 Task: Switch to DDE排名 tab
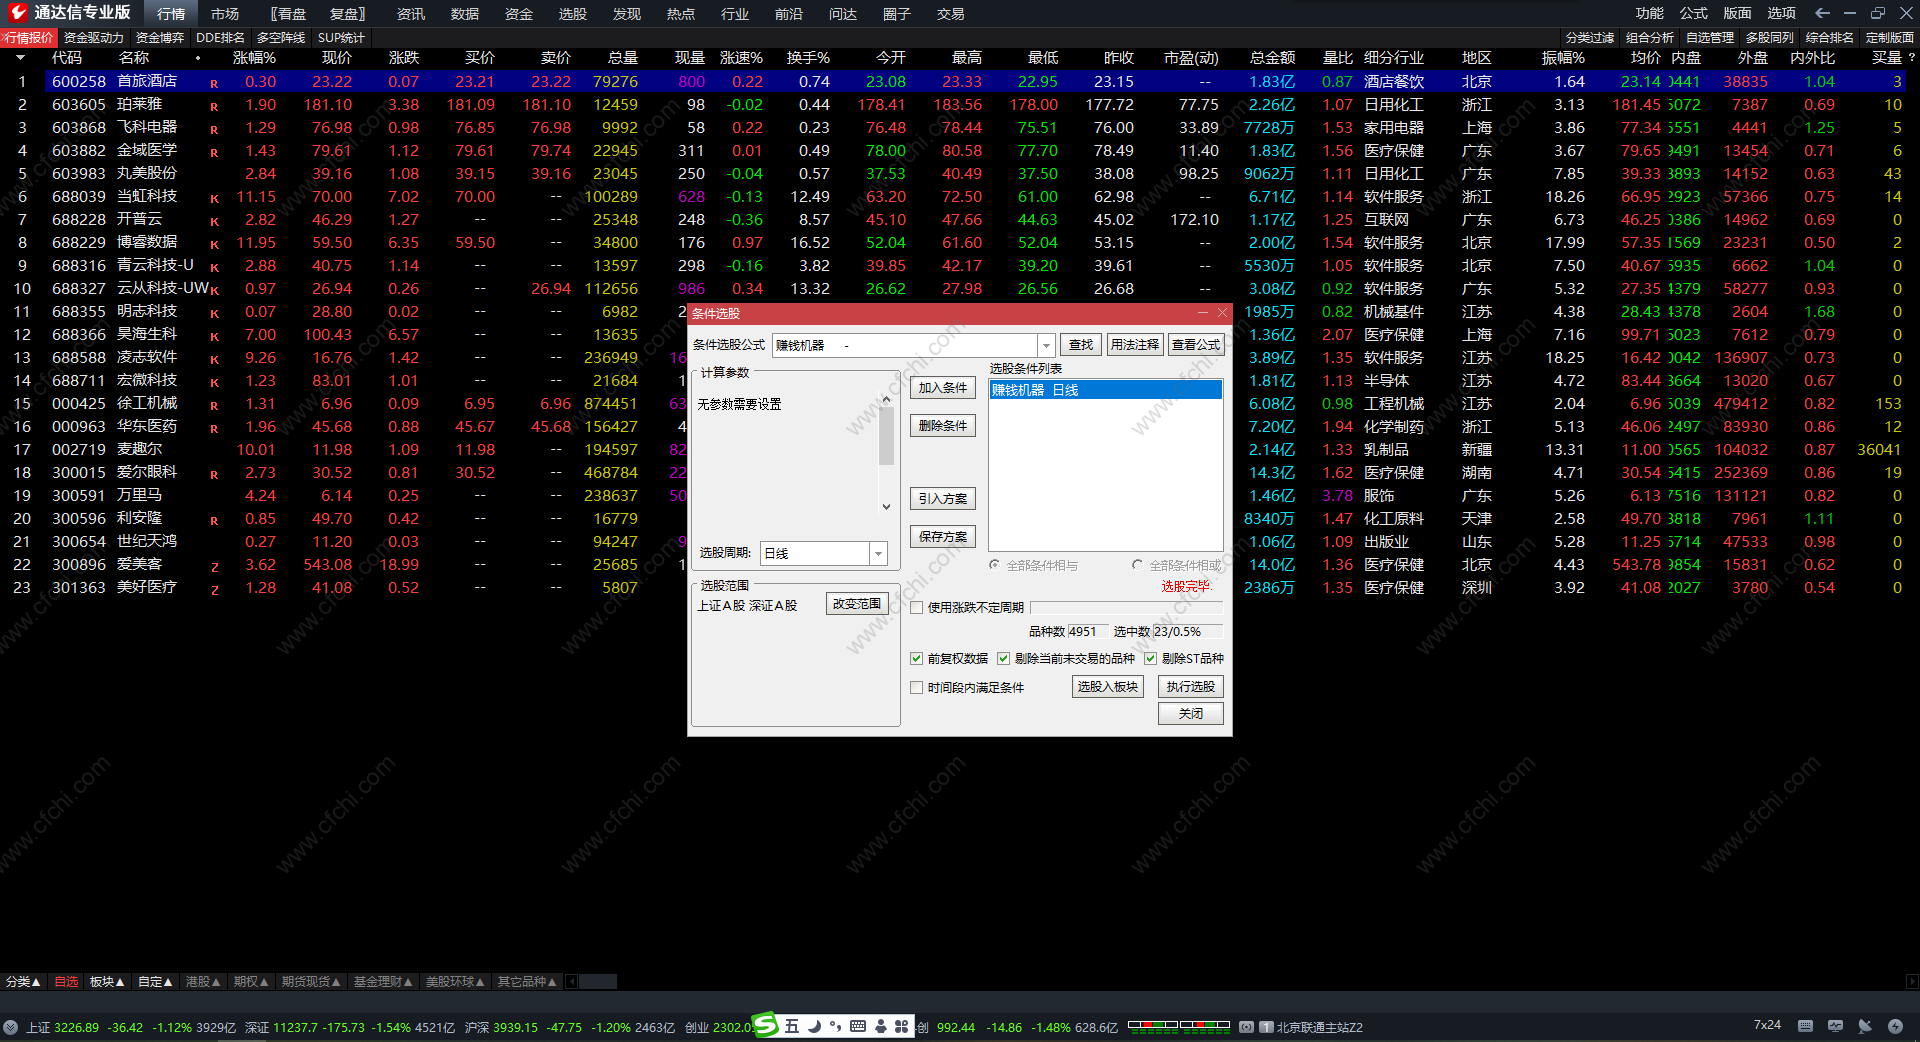click(220, 38)
